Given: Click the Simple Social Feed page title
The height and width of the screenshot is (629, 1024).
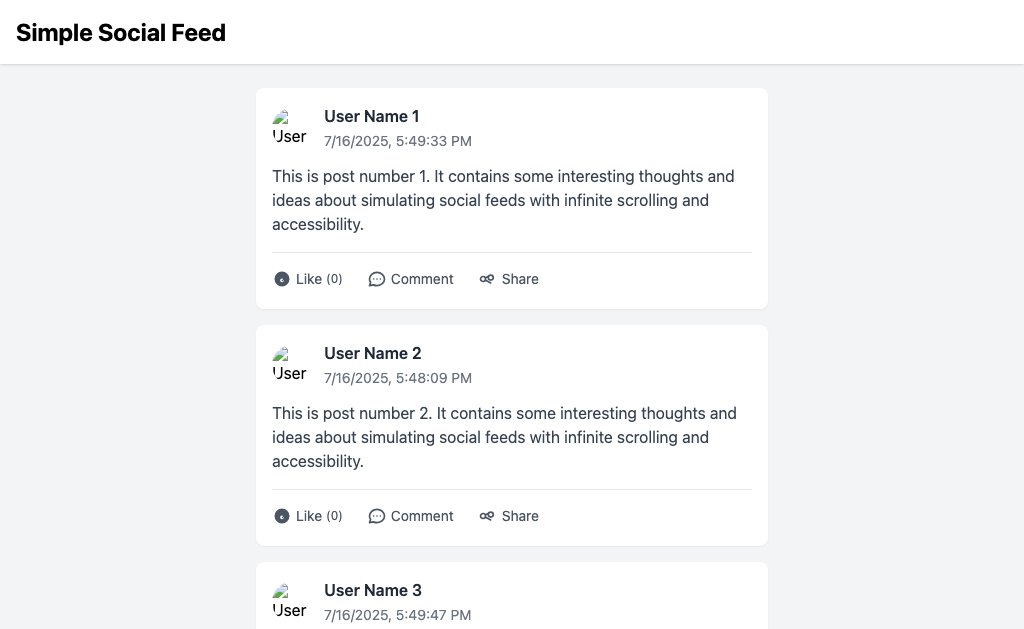Looking at the screenshot, I should pyautogui.click(x=121, y=33).
